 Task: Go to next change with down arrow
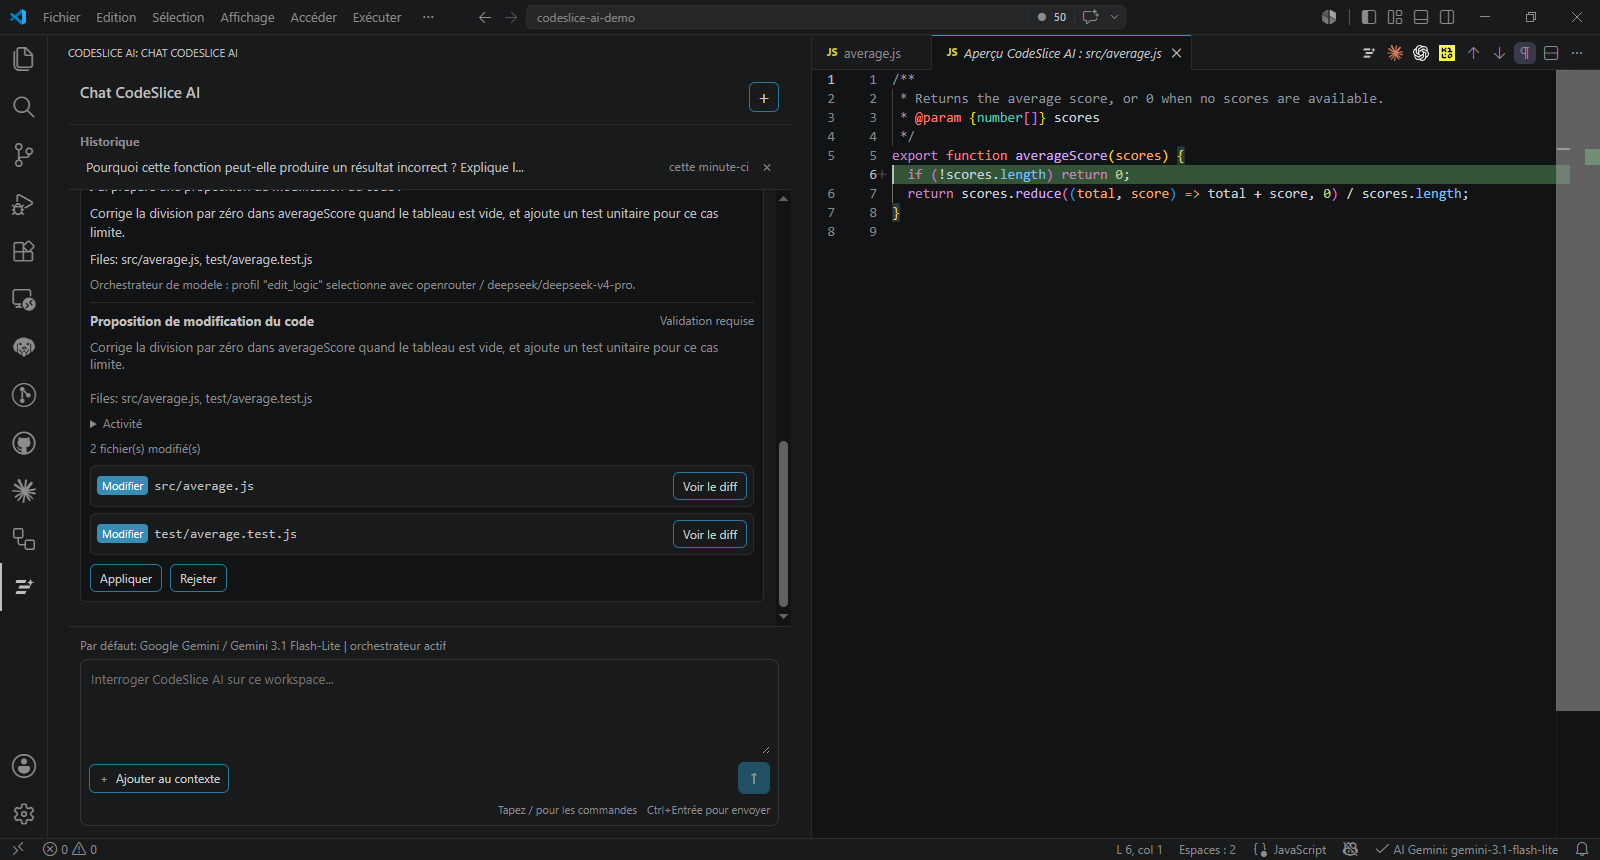pyautogui.click(x=1499, y=53)
